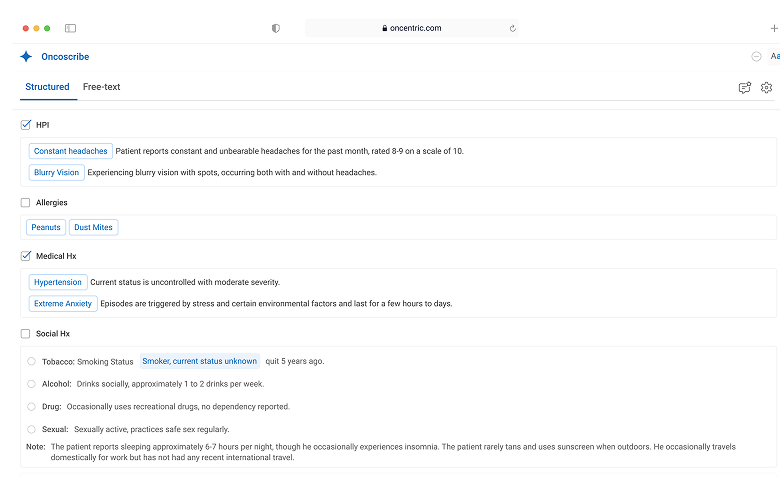Click the circular minus icon
Viewport: 780px width, 489px height.
point(756,57)
